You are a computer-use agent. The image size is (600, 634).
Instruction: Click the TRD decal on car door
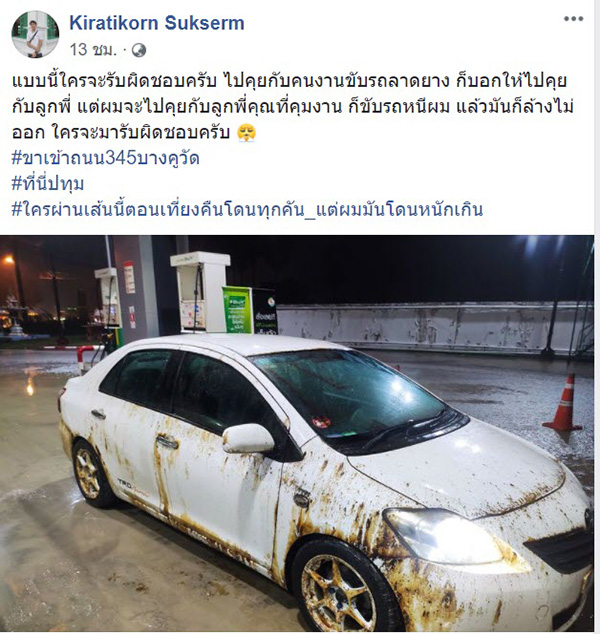[x=125, y=484]
